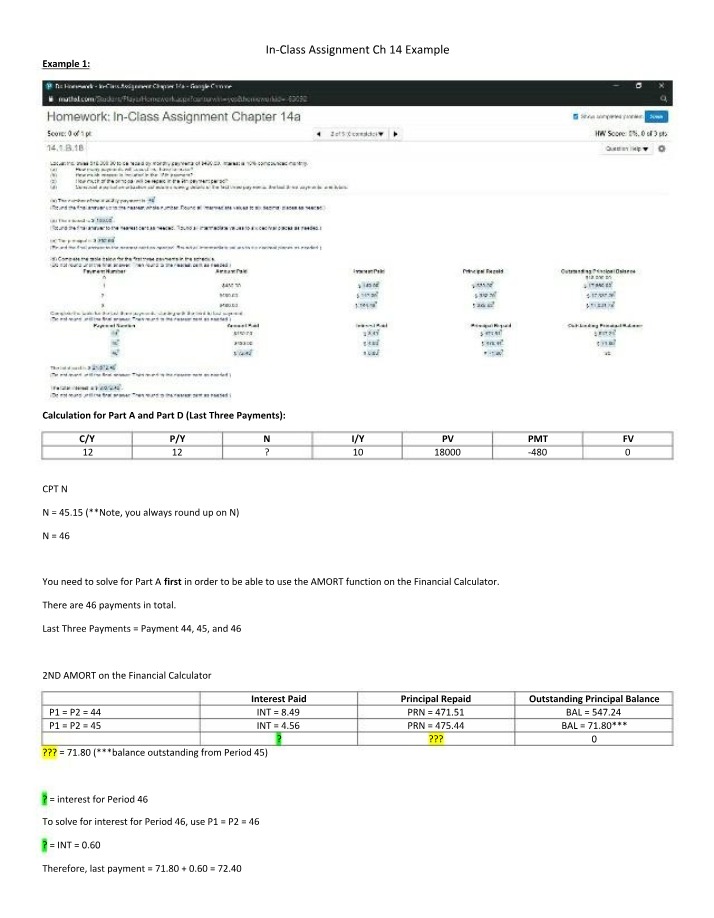Click the '? = interest for Period 46' line
The height and width of the screenshot is (918, 714).
tap(95, 799)
